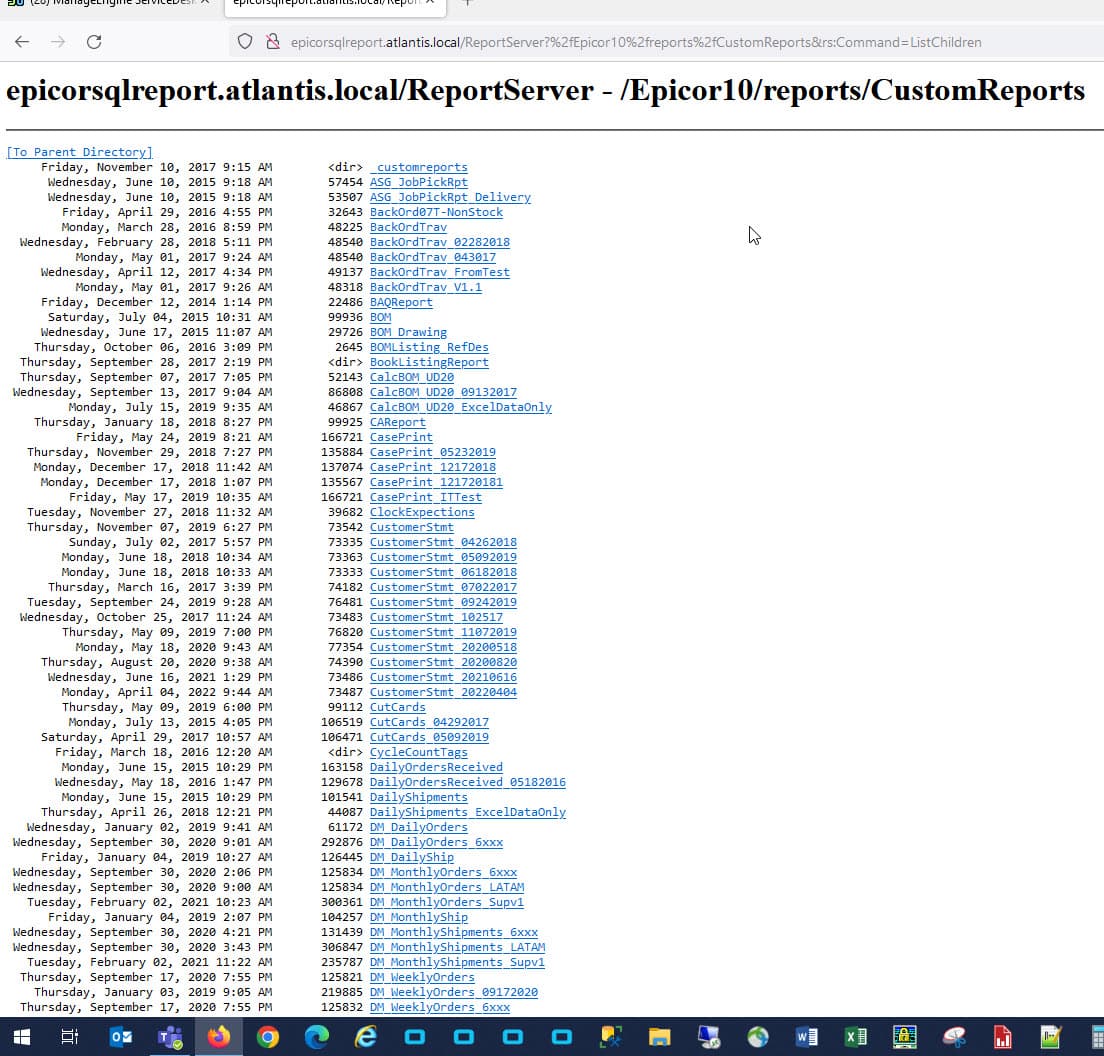Viewport: 1104px width, 1056px height.
Task: Click the insecure connection lock icon
Action: coord(272,42)
